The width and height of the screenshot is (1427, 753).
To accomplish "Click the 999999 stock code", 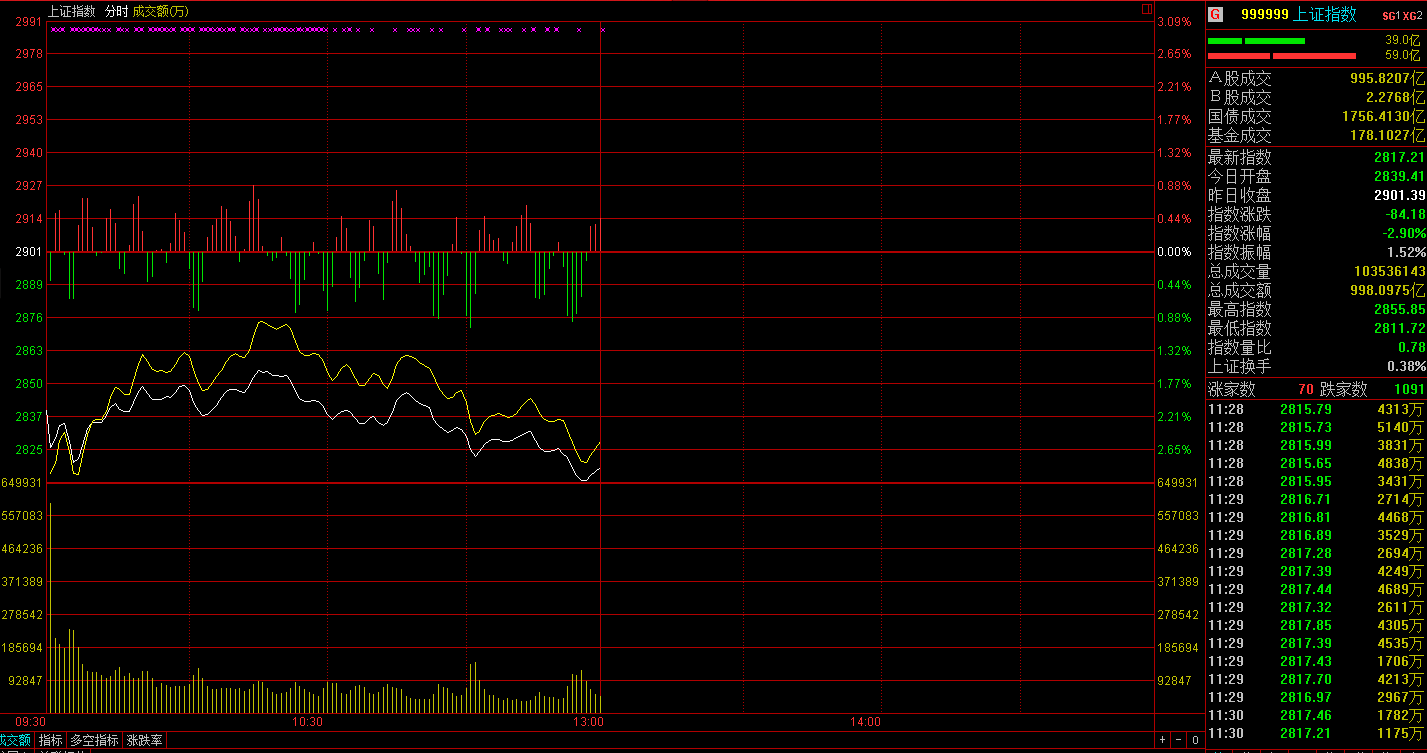I will (x=1264, y=14).
